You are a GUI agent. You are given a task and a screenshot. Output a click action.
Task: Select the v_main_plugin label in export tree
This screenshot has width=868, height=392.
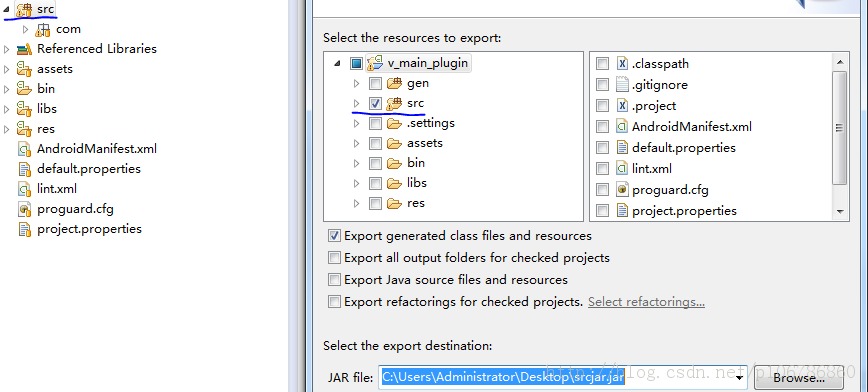click(427, 63)
